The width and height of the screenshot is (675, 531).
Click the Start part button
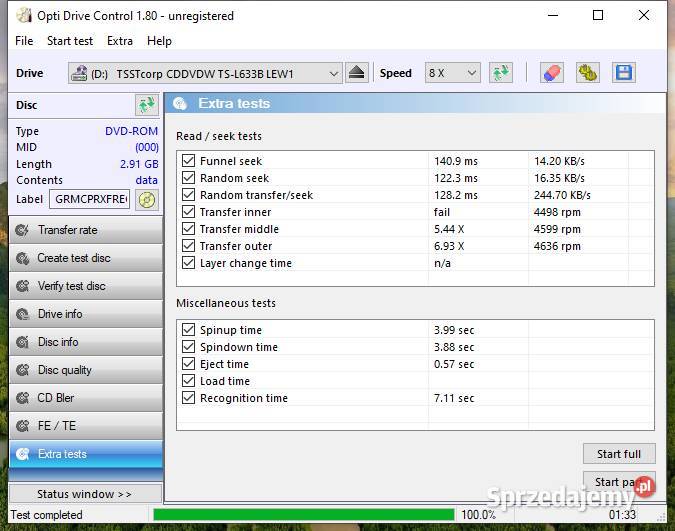(x=619, y=482)
